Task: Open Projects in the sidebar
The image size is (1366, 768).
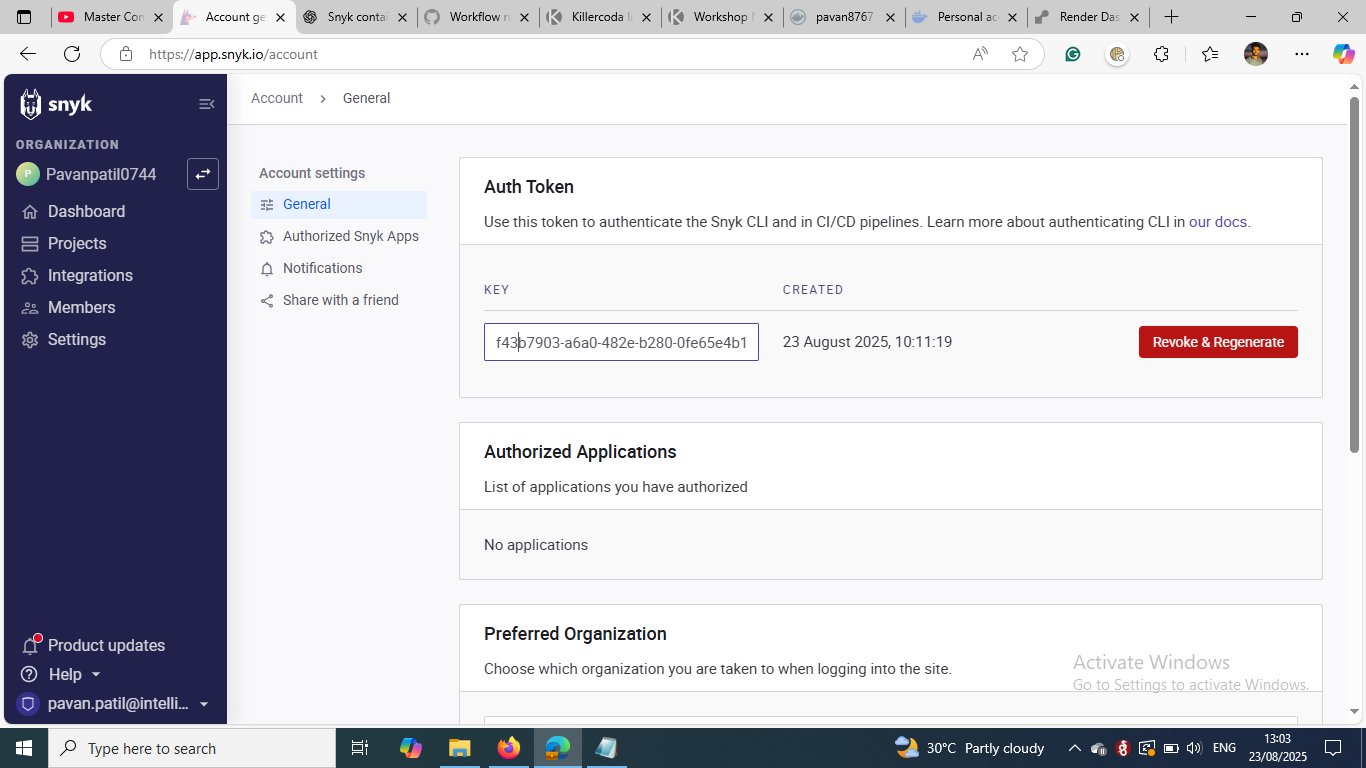Action: click(x=76, y=243)
